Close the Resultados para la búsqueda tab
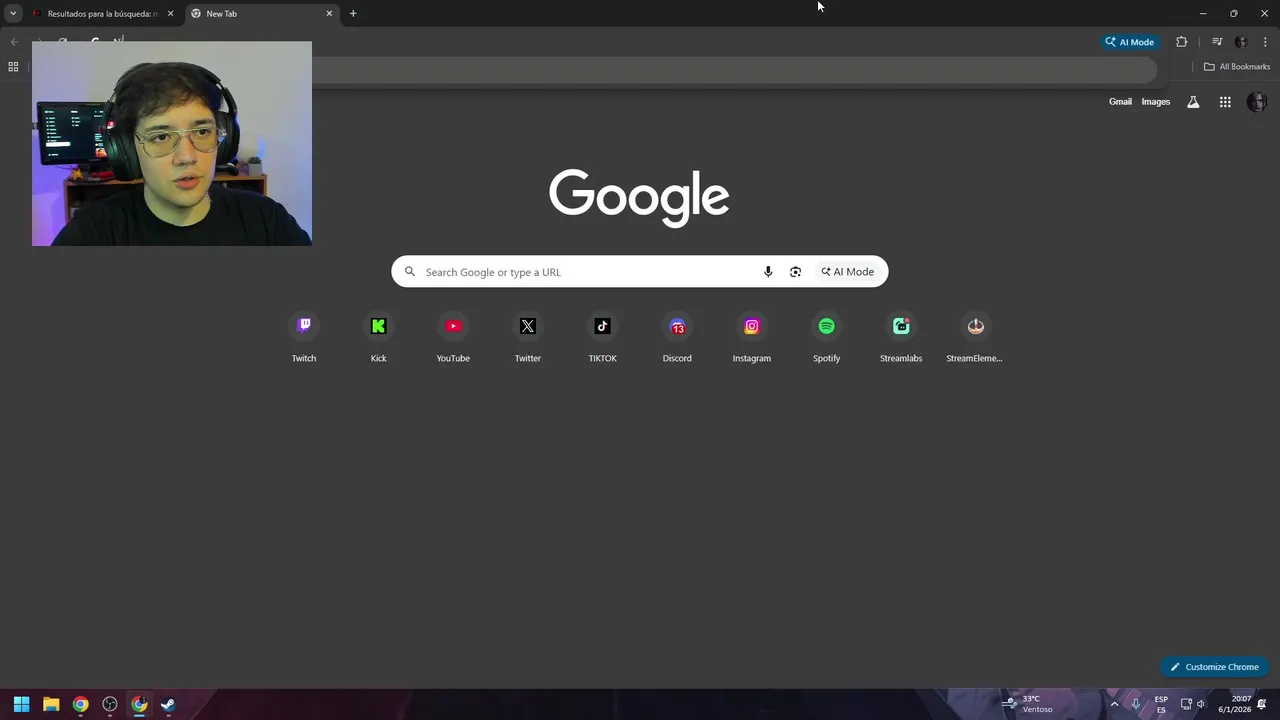The height and width of the screenshot is (720, 1280). (170, 14)
